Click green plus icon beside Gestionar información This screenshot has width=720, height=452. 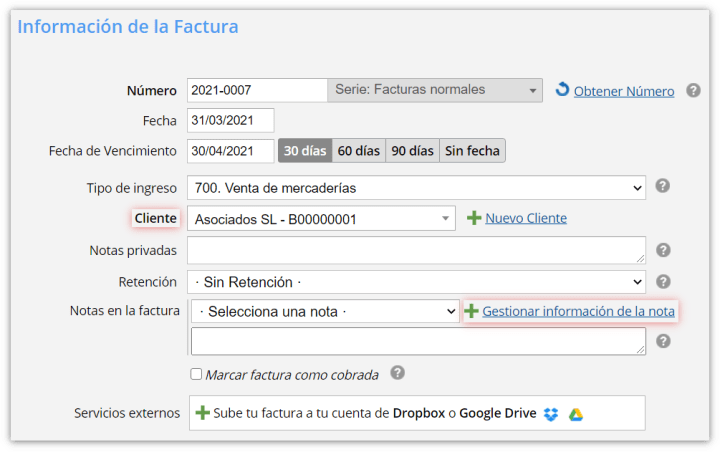tap(471, 311)
